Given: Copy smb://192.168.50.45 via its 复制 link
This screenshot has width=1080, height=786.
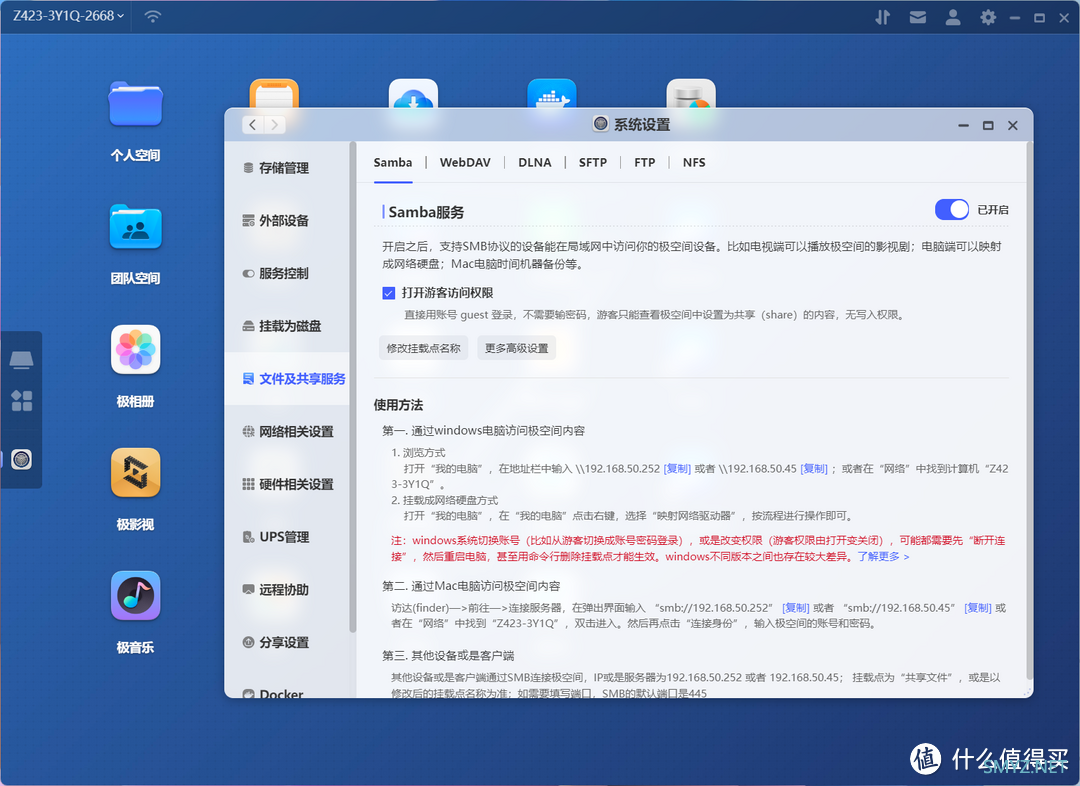Looking at the screenshot, I should pos(978,608).
